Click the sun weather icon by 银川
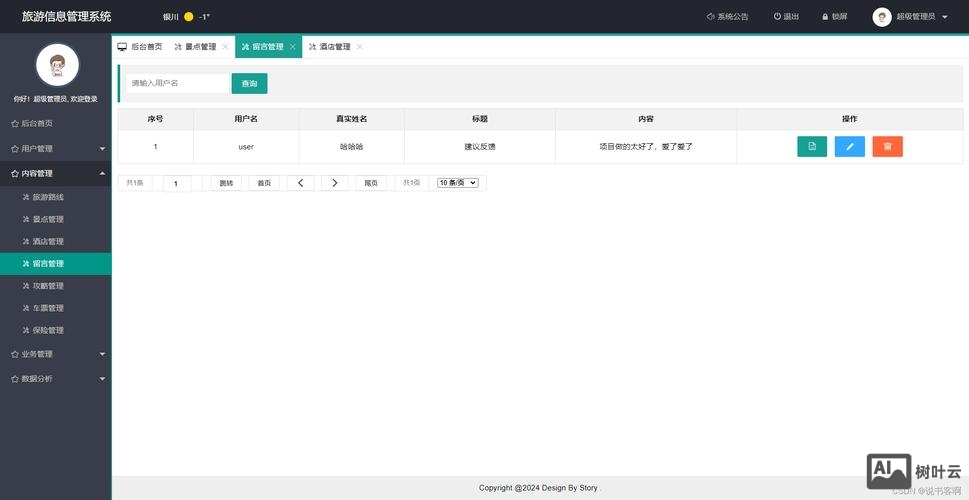The image size is (969, 500). pyautogui.click(x=188, y=17)
